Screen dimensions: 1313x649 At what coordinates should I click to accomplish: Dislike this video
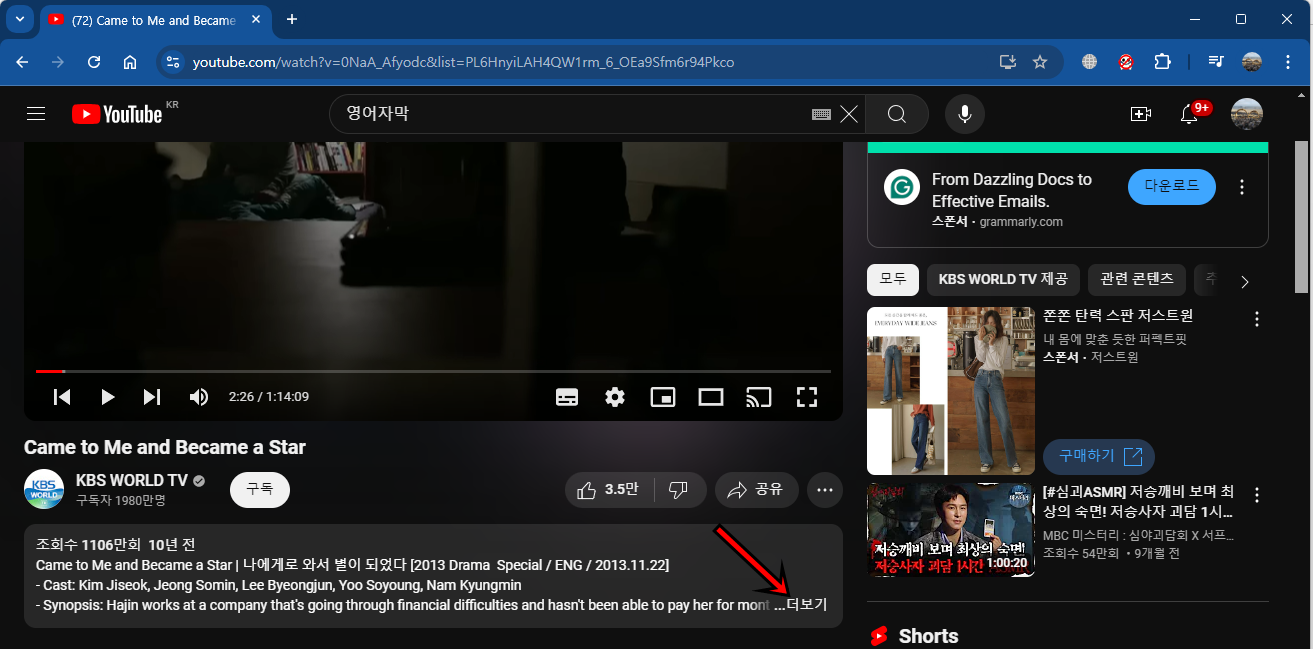[680, 490]
